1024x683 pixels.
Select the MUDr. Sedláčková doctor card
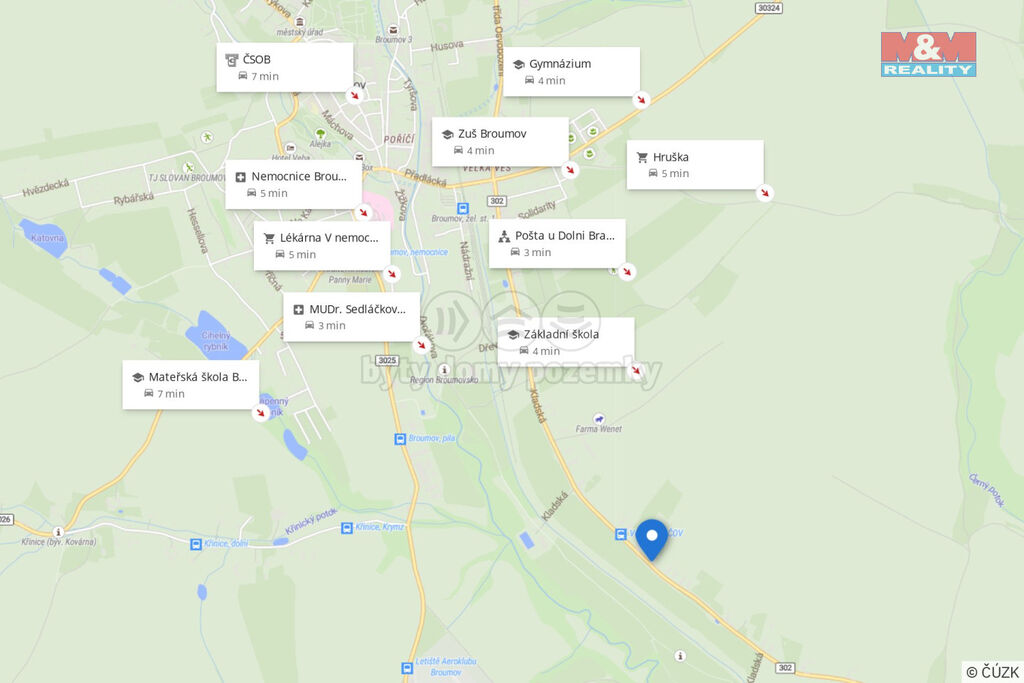351,317
